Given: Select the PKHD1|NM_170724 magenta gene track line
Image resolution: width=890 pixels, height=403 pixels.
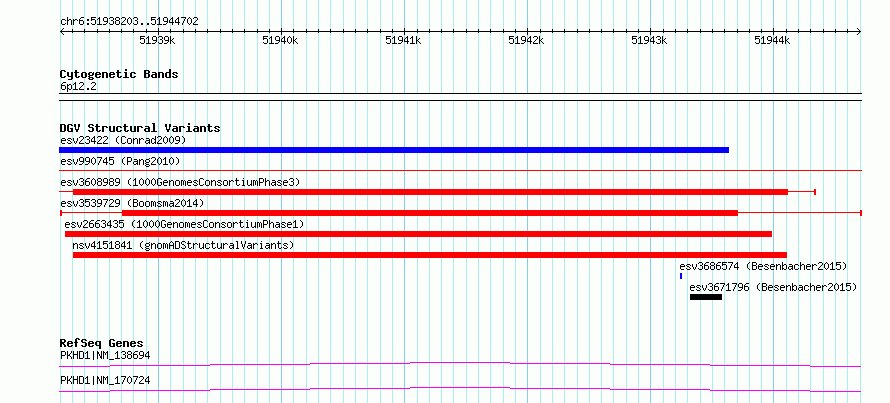Looking at the screenshot, I should tap(460, 389).
